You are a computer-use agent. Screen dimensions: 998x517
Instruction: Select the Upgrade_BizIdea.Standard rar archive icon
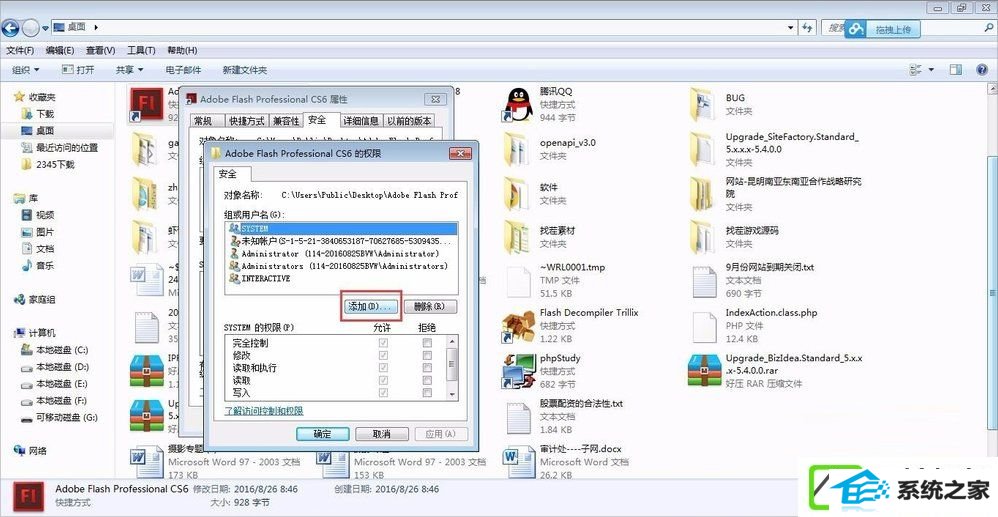pyautogui.click(x=705, y=371)
